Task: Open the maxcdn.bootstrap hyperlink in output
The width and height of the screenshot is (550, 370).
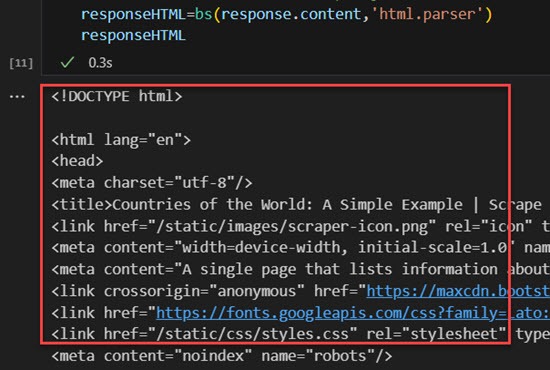Action: (x=458, y=291)
